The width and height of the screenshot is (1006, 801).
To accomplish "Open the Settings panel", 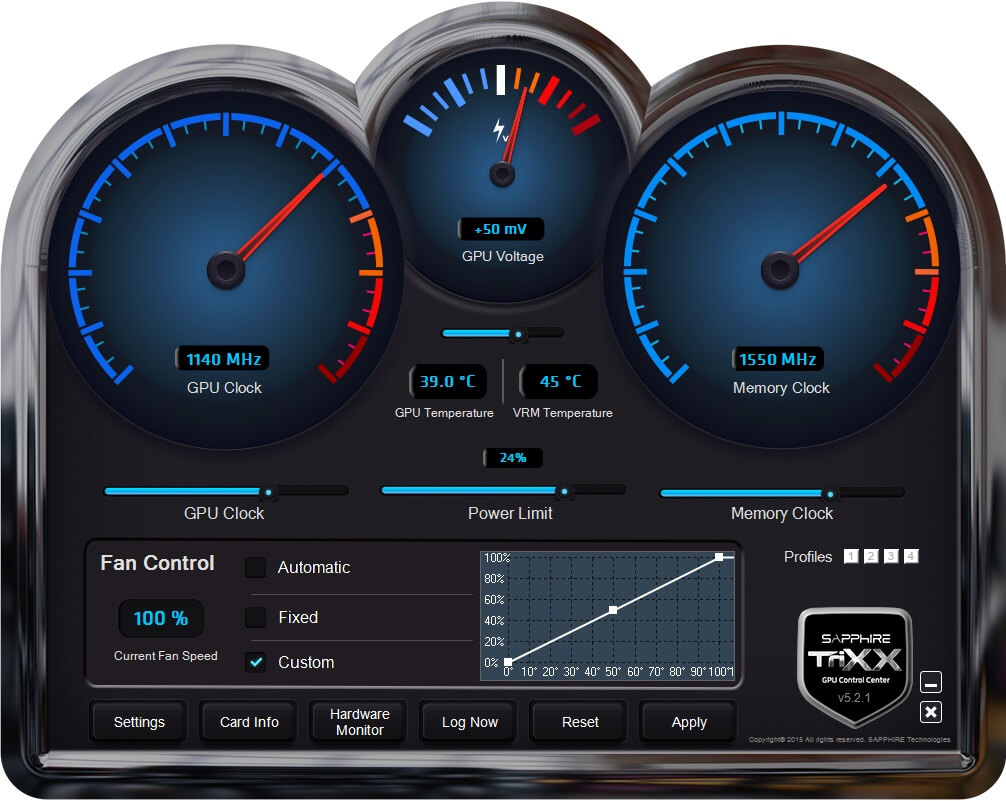I will [x=139, y=722].
